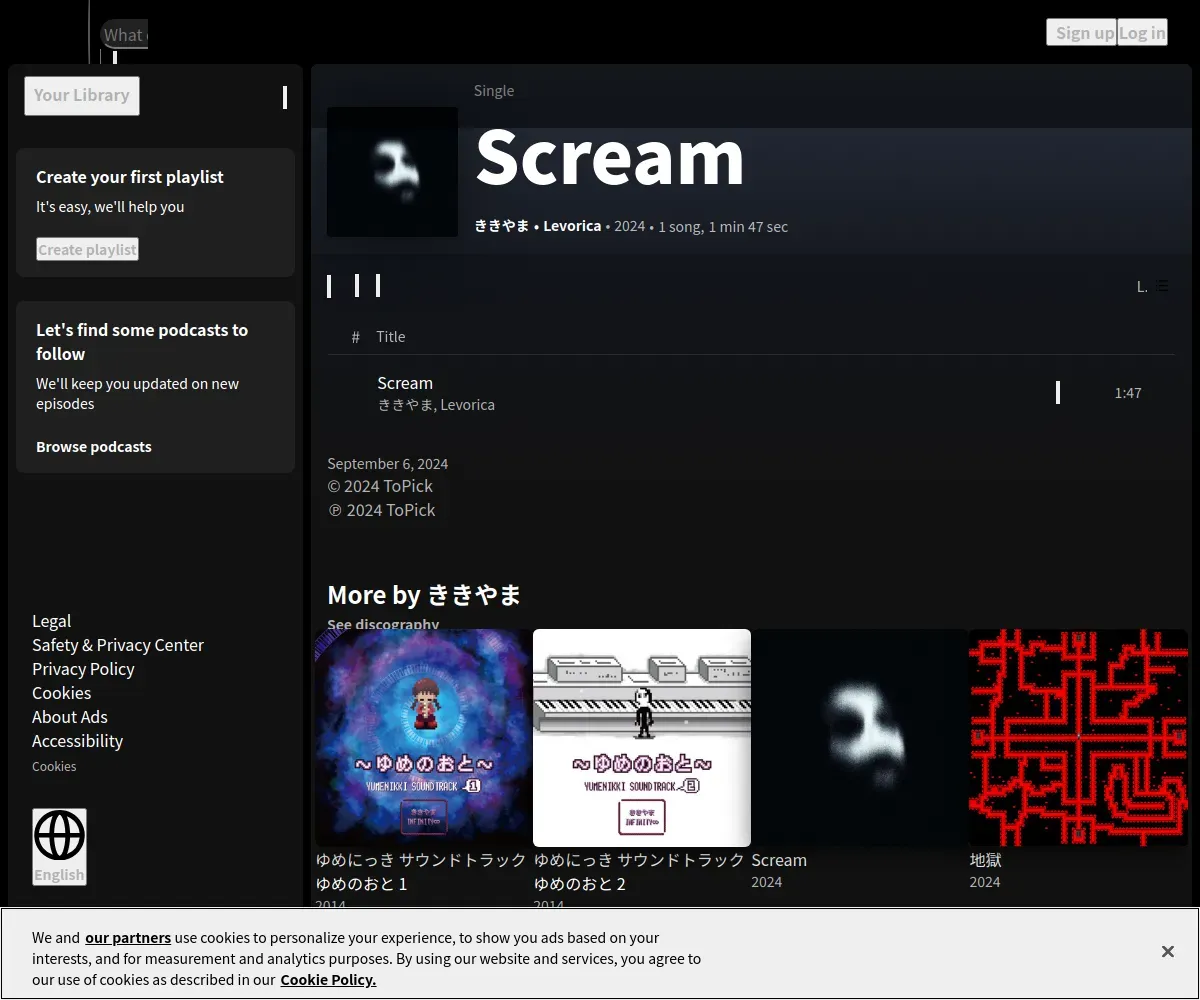The image size is (1200, 1000).
Task: Click the collapsed control left of the 1:47 duration
Action: click(1058, 393)
